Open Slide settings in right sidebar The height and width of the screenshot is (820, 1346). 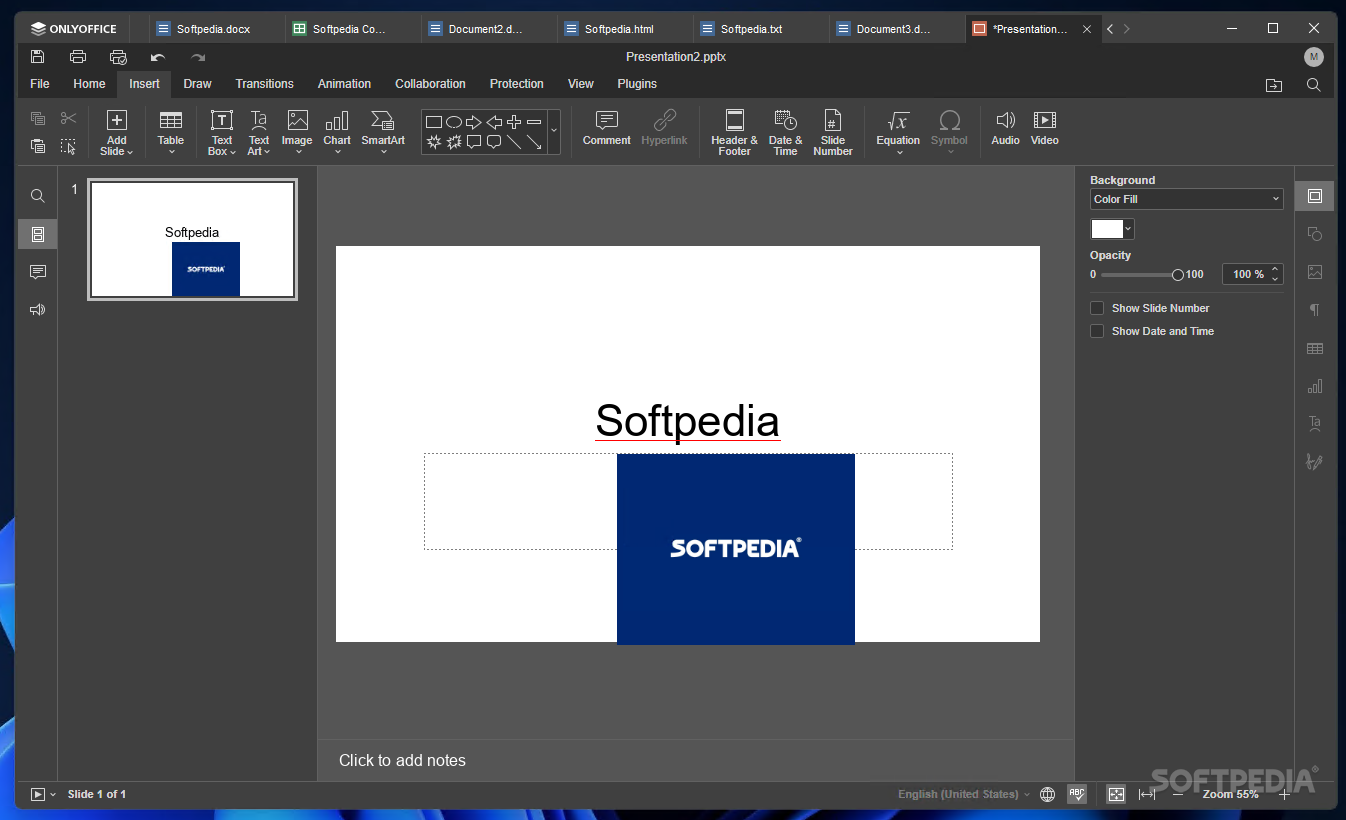pyautogui.click(x=1315, y=196)
